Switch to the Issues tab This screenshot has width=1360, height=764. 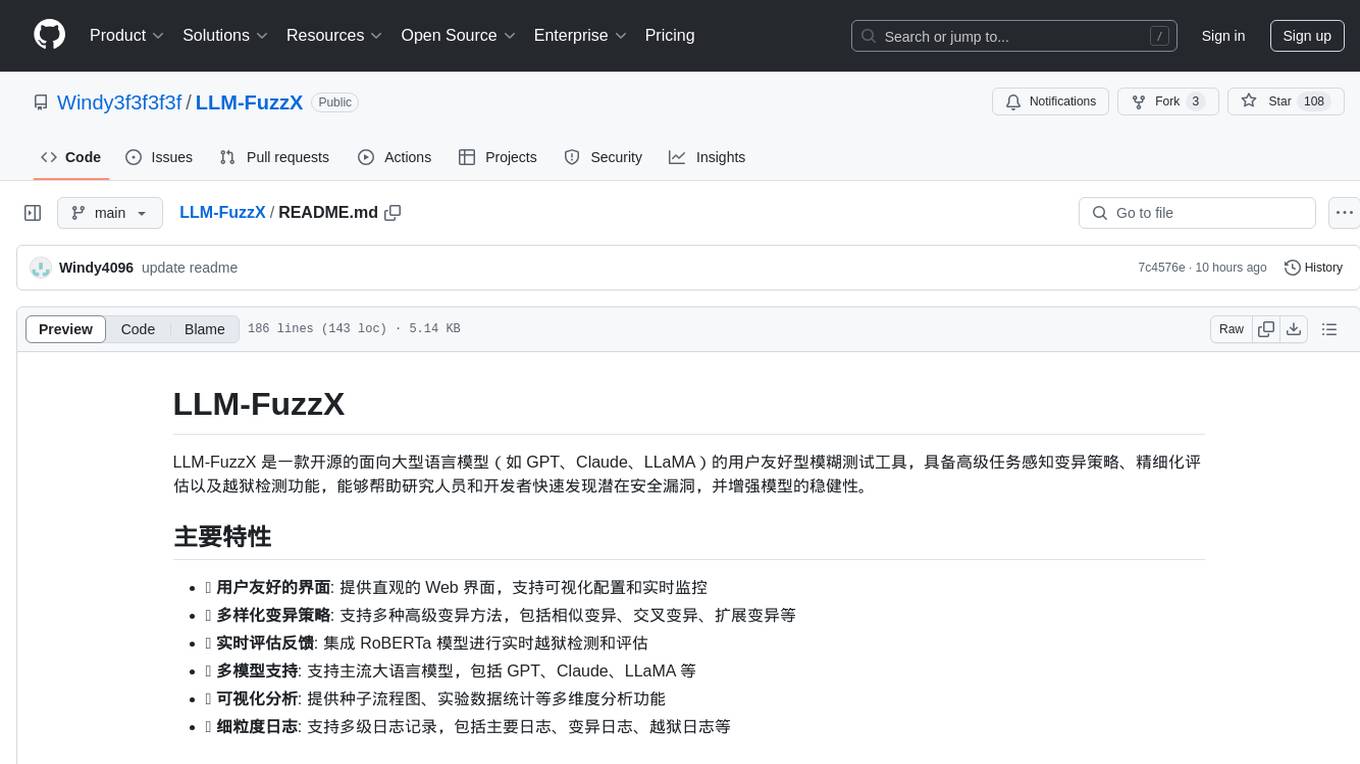tap(159, 157)
